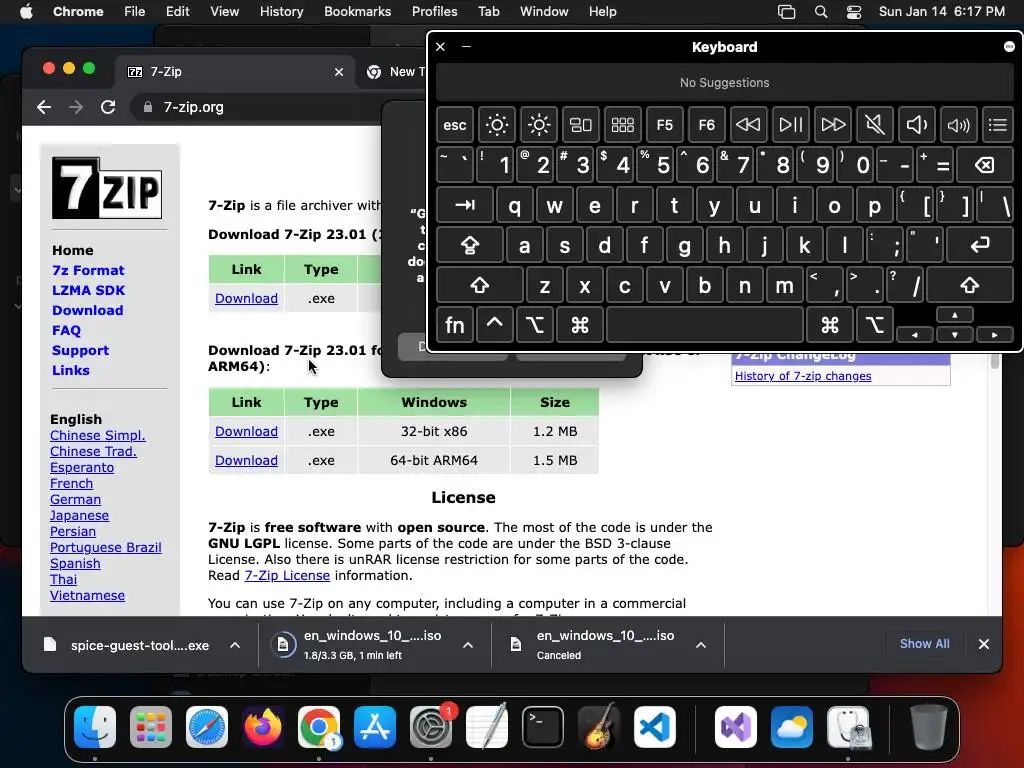The width and height of the screenshot is (1024, 768).
Task: Decrease brightness key on on-screen keyboard
Action: click(496, 125)
